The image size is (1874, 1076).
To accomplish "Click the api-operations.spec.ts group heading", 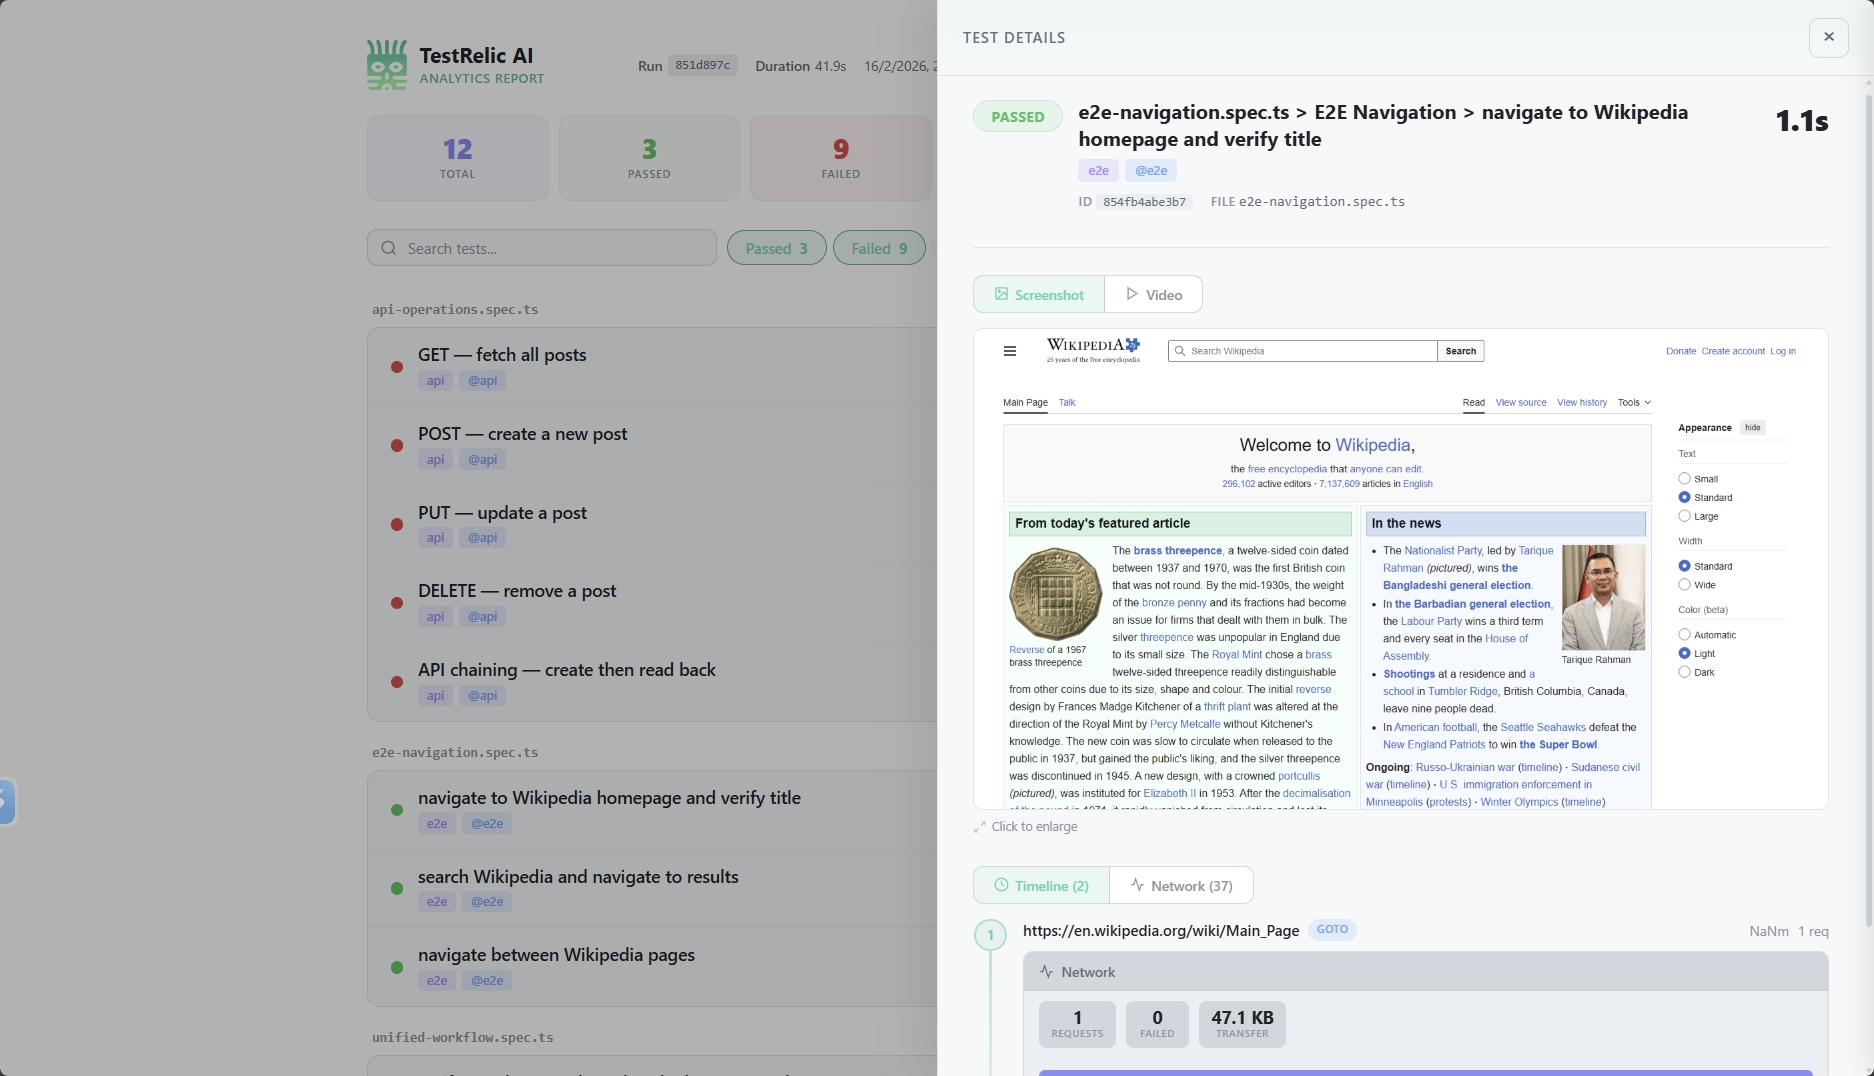I will [455, 310].
